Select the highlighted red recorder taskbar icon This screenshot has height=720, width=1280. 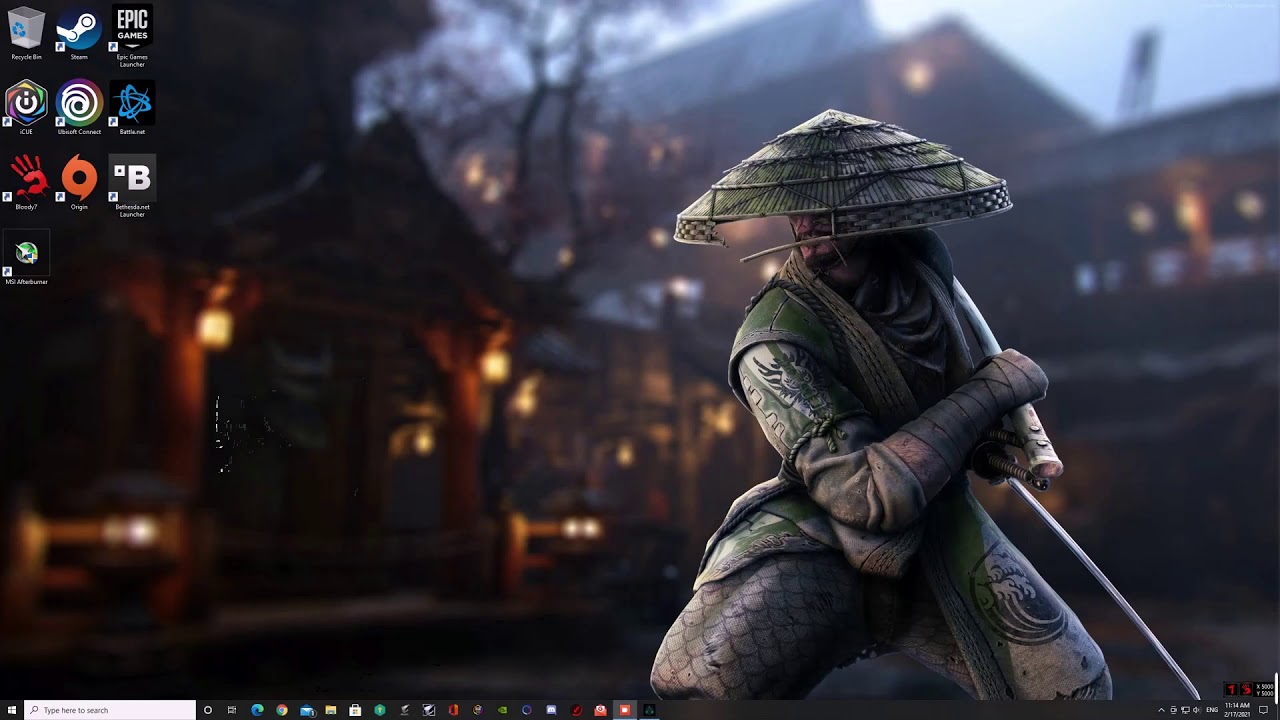625,710
